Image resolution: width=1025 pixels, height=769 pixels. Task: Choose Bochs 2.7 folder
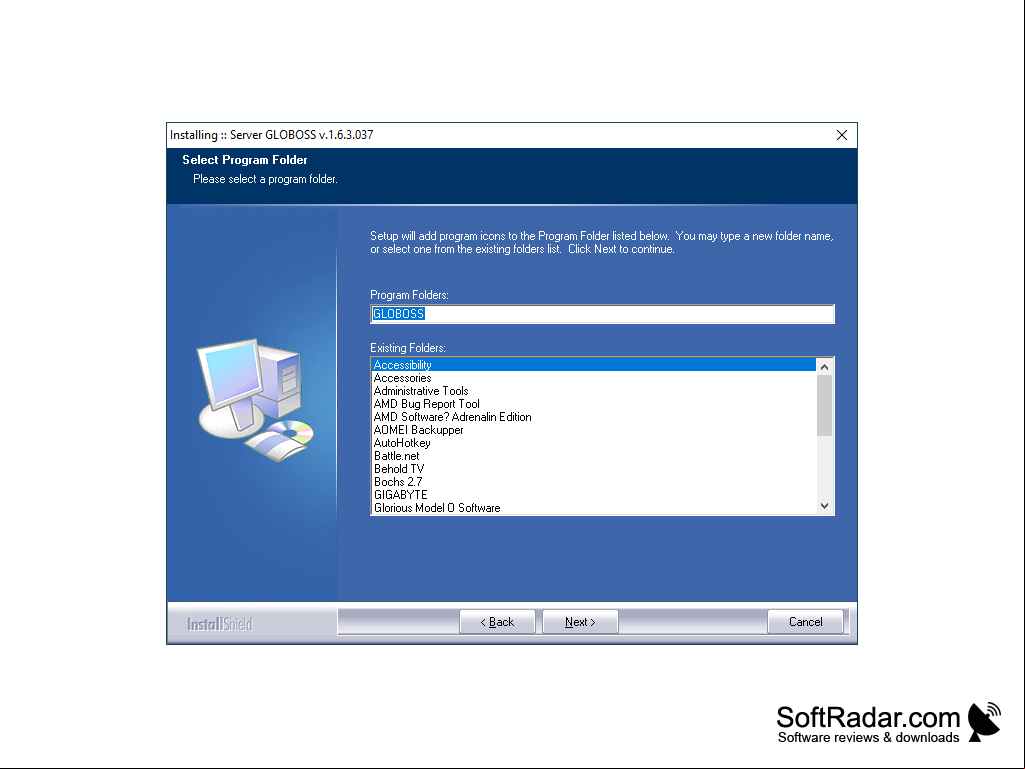tap(594, 482)
